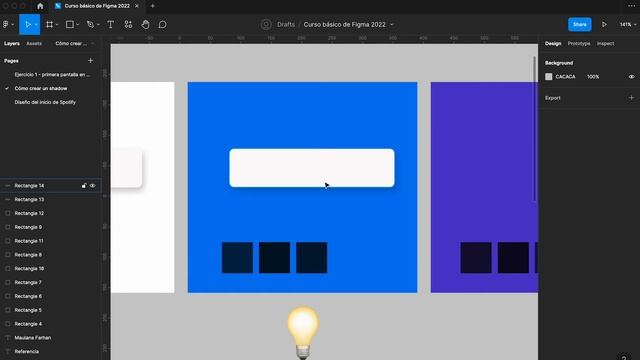Select the Text tool
The width and height of the screenshot is (640, 360).
[111, 24]
